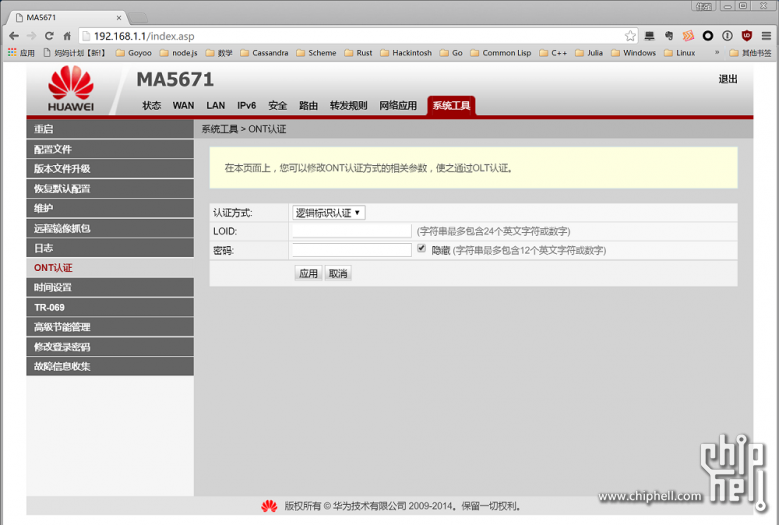Close the MA5671 browser tab
This screenshot has width=779, height=525.
(x=119, y=17)
